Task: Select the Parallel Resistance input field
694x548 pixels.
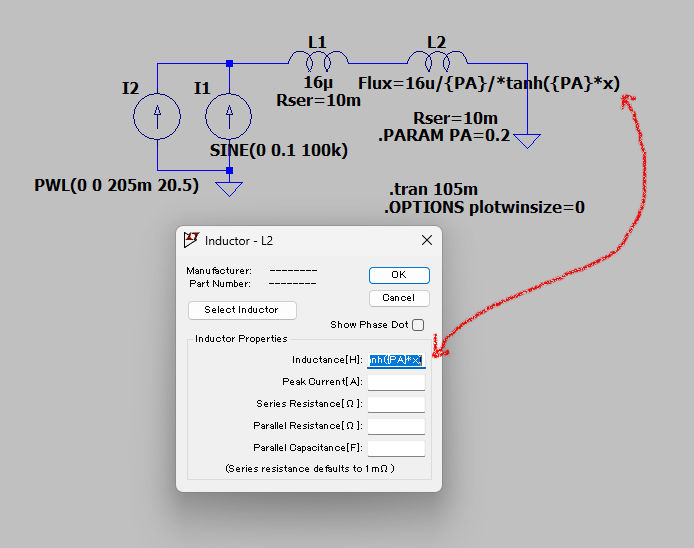Action: pos(396,426)
